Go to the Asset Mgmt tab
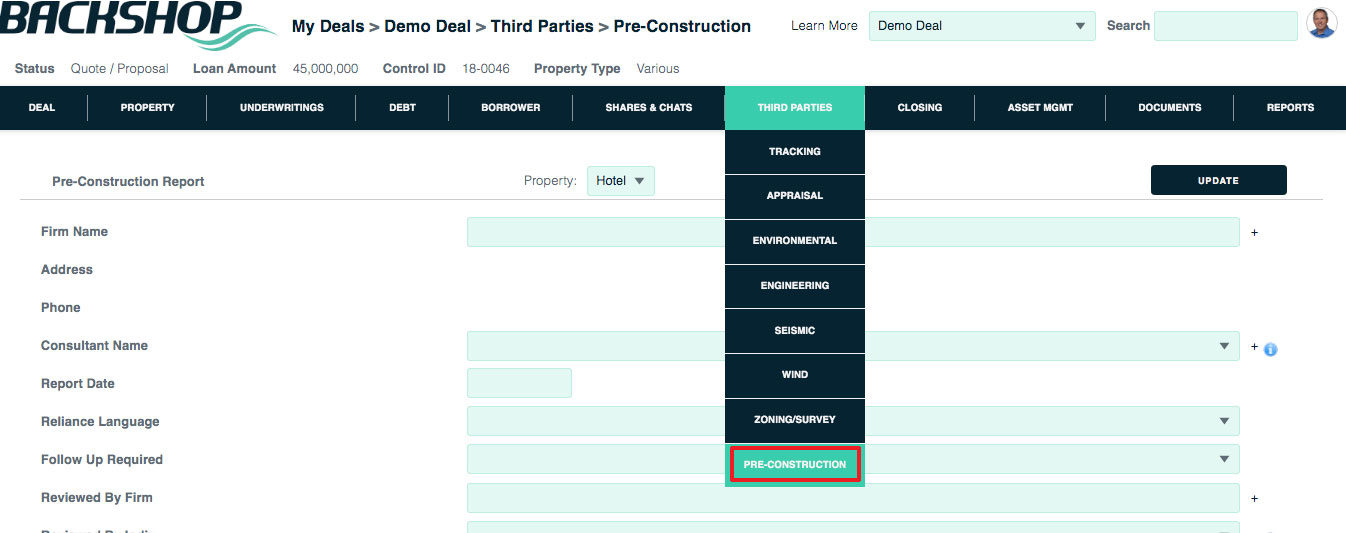1346x533 pixels. tap(1041, 108)
